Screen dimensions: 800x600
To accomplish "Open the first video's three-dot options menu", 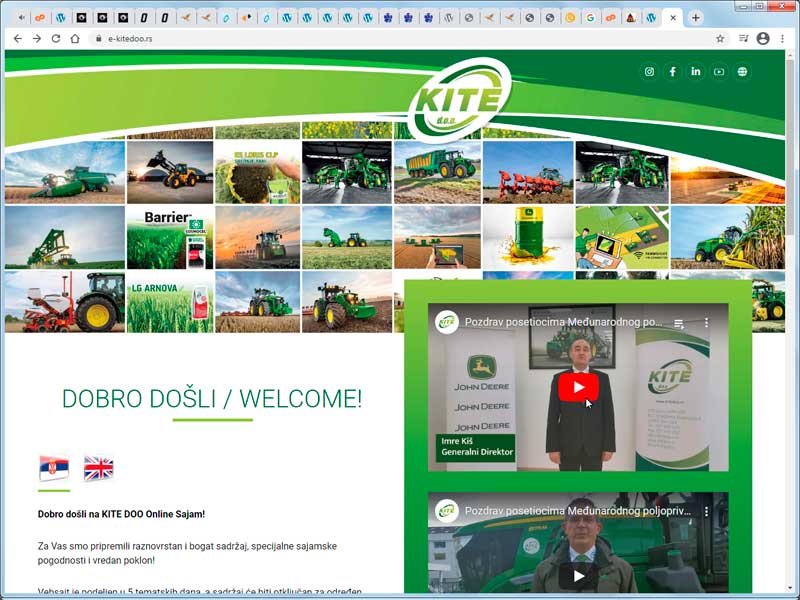I will 706,324.
